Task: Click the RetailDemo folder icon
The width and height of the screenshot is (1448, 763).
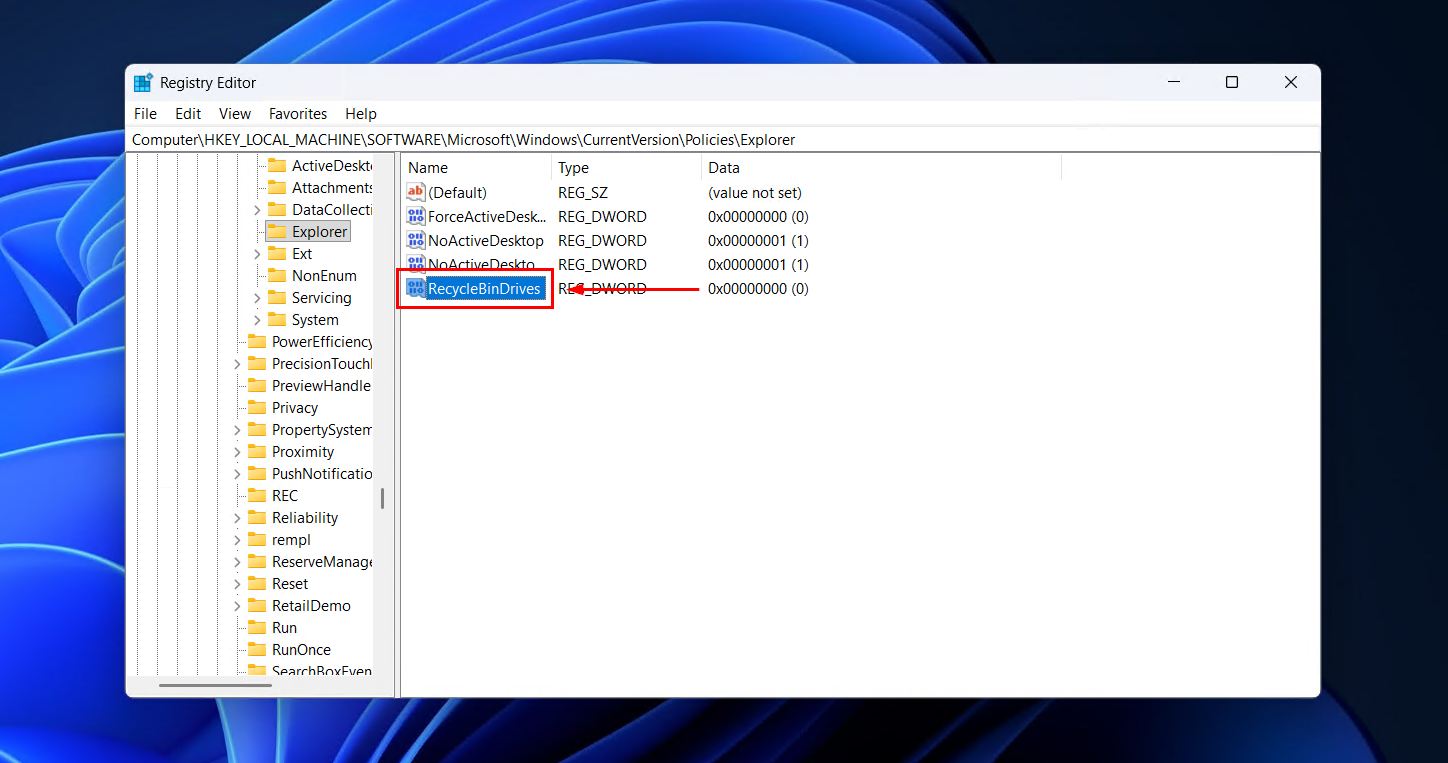Action: (x=257, y=605)
